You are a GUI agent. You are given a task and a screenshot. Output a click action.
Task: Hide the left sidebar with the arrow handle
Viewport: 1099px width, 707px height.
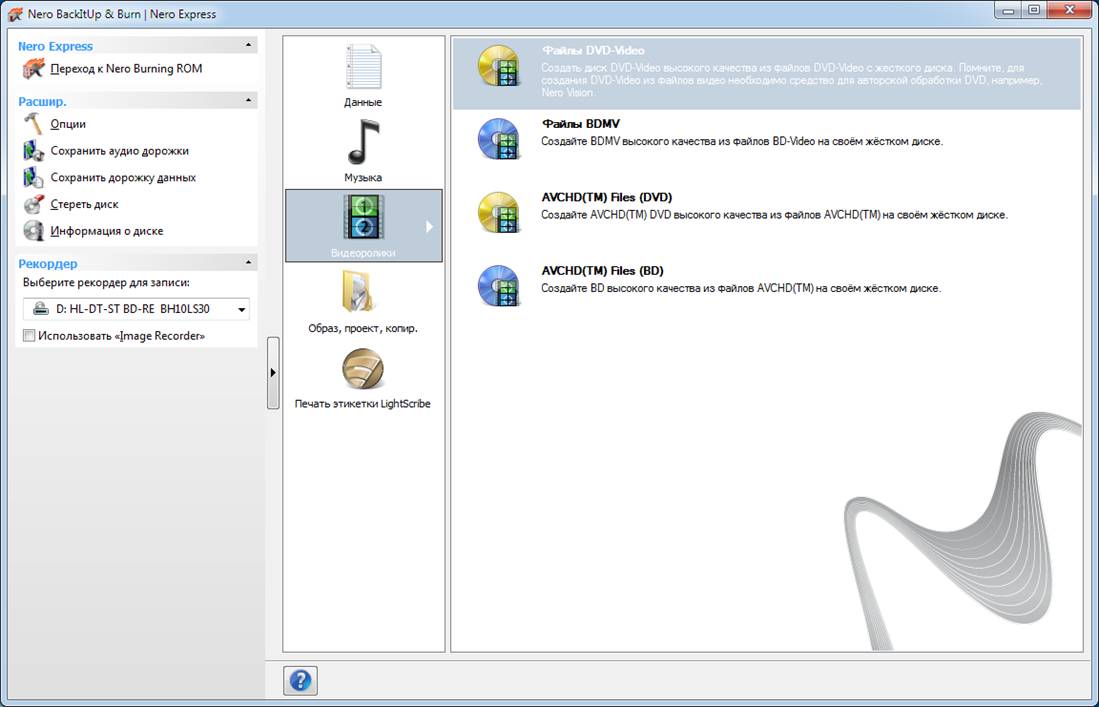(273, 372)
